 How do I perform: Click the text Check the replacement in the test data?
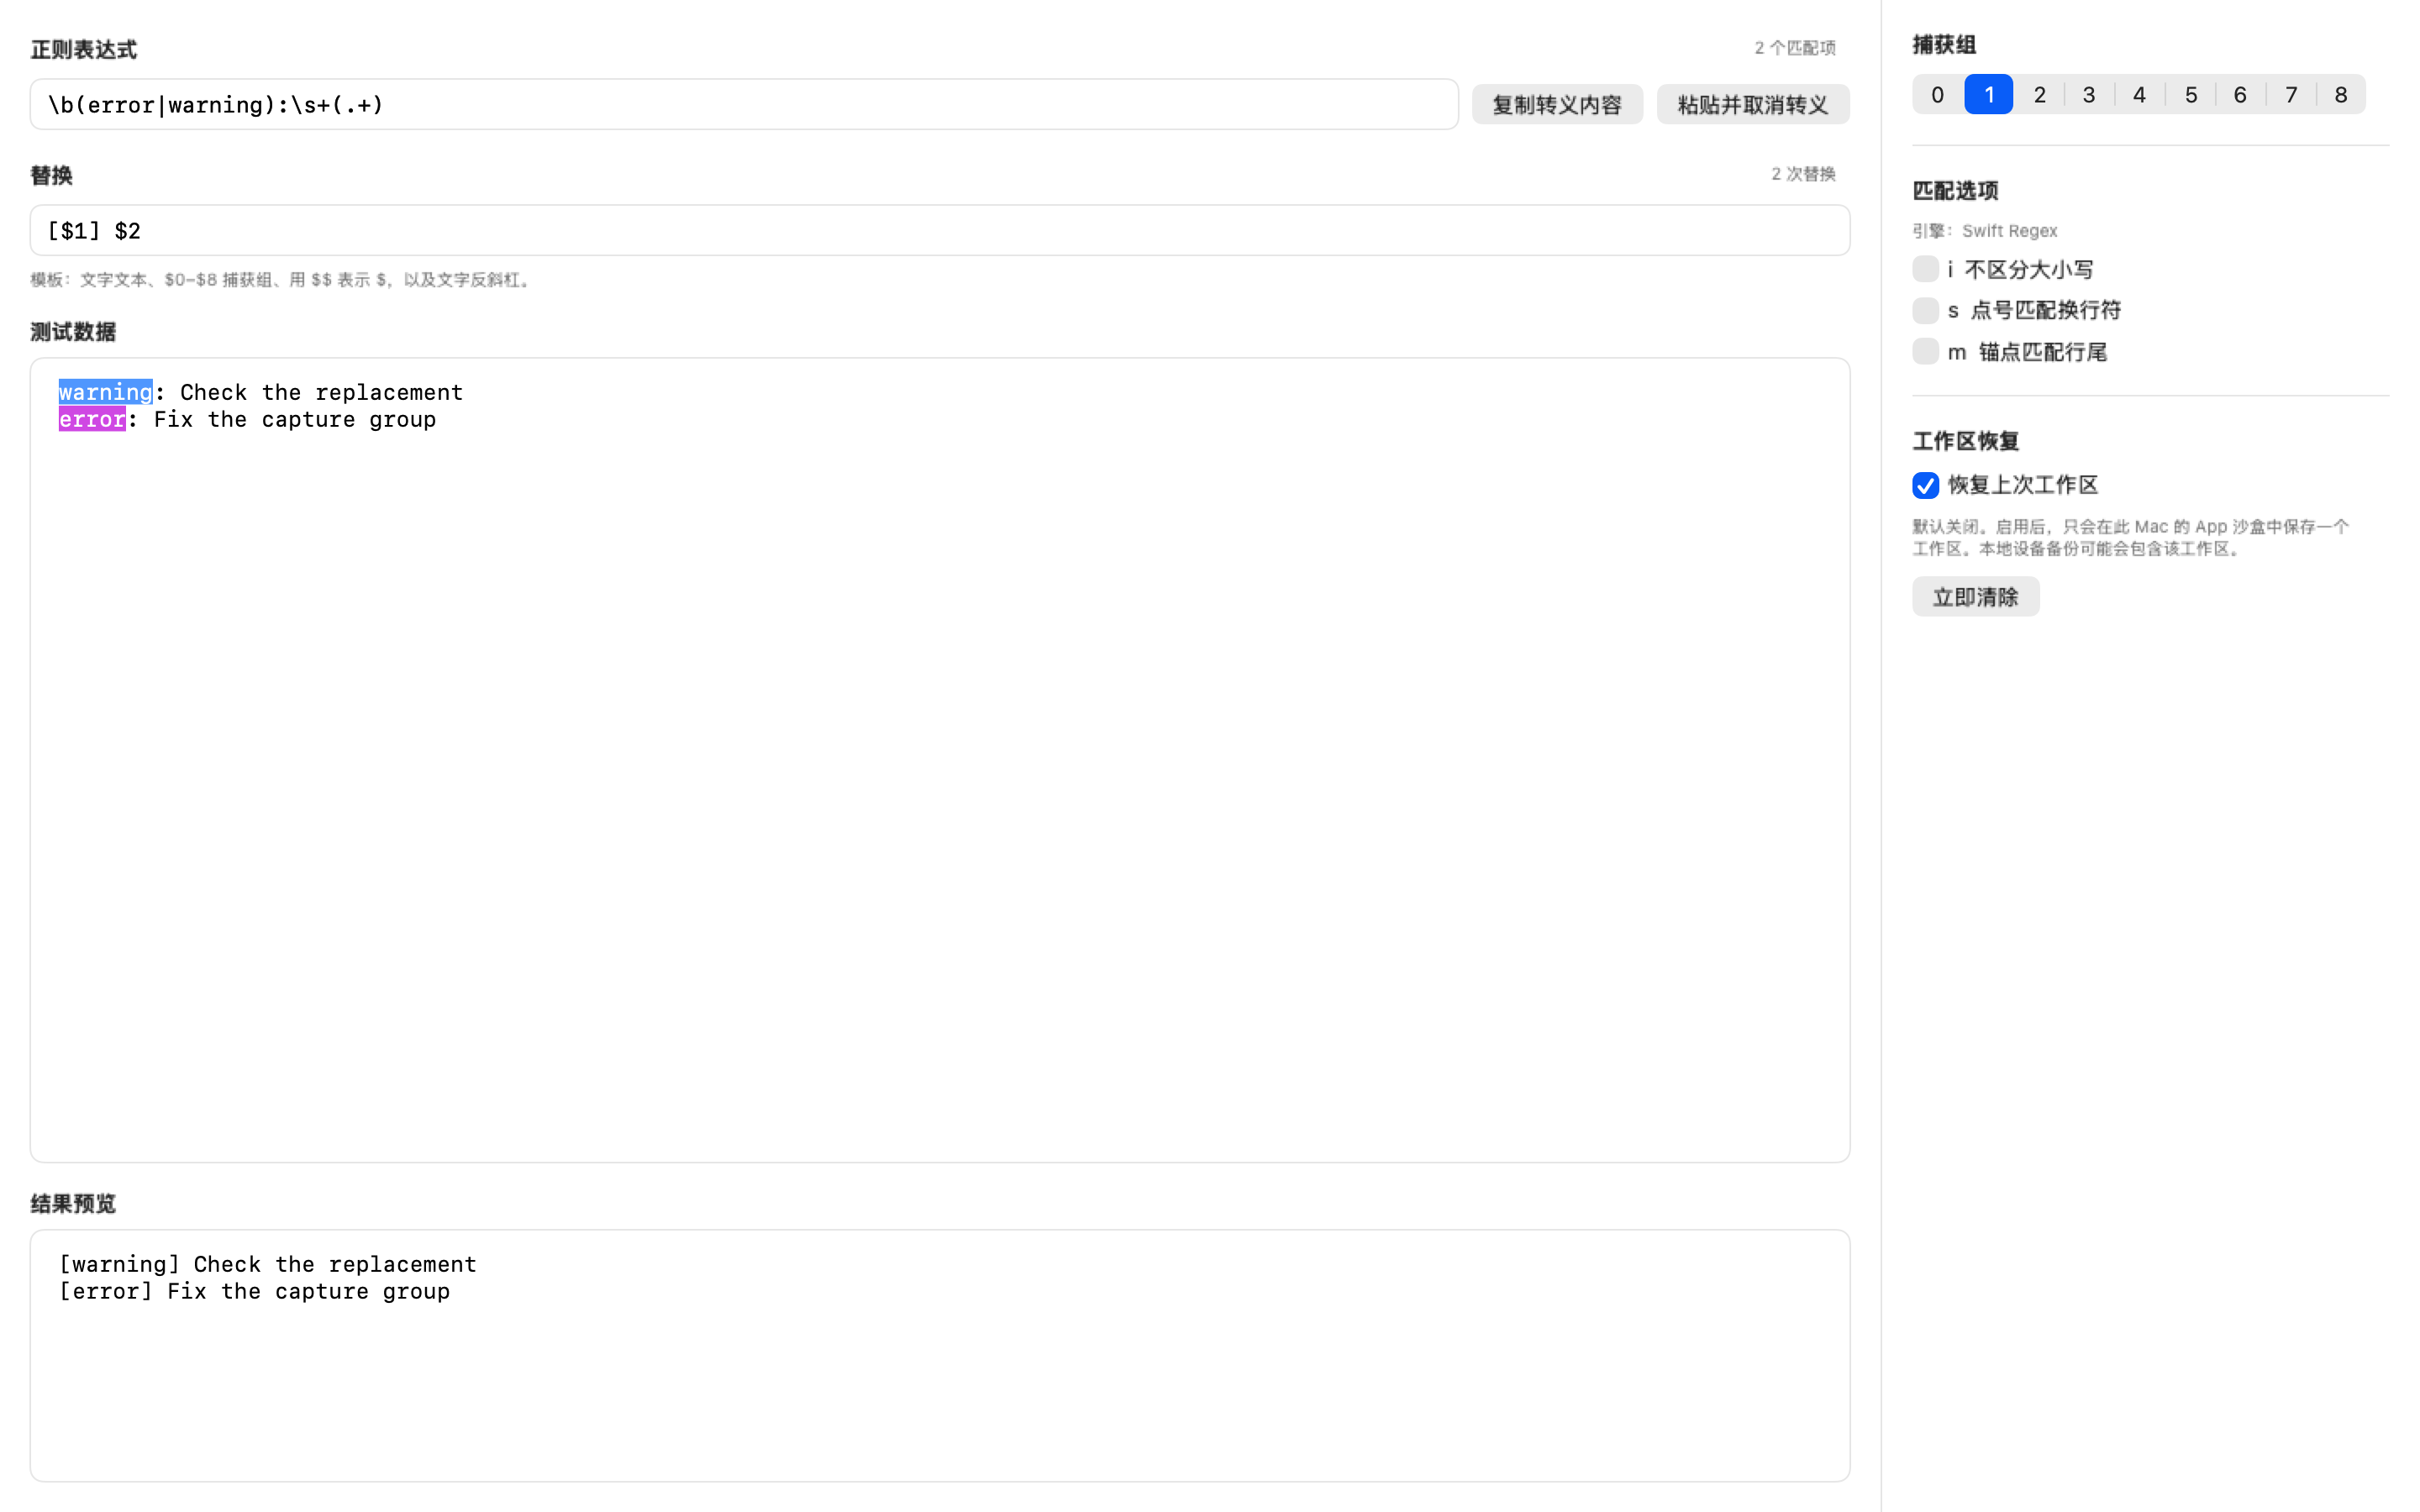[x=322, y=392]
